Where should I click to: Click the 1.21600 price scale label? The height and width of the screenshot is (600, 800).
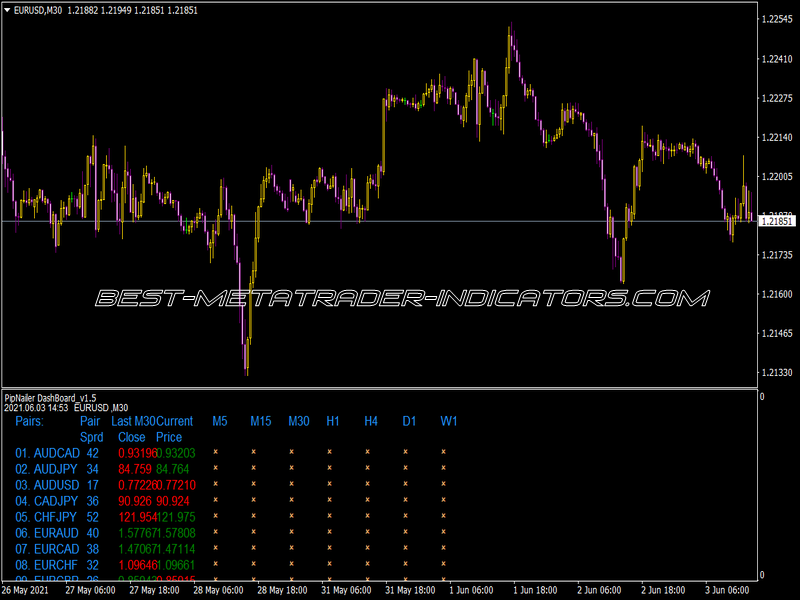[x=777, y=294]
